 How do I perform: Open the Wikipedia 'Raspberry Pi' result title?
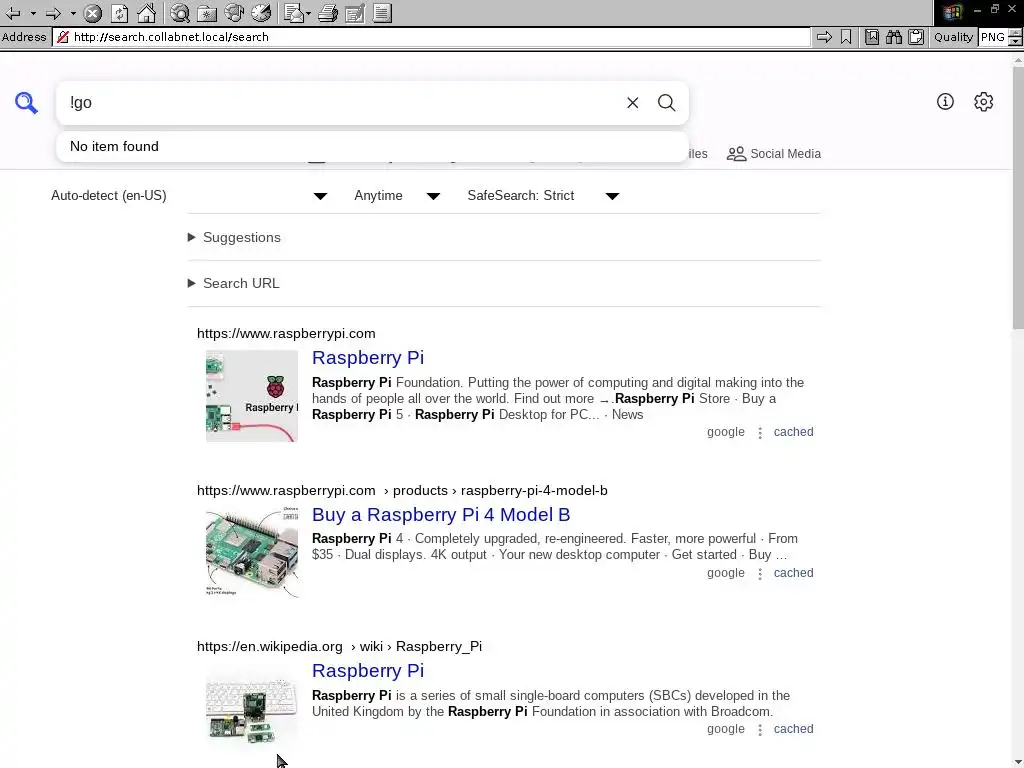368,671
